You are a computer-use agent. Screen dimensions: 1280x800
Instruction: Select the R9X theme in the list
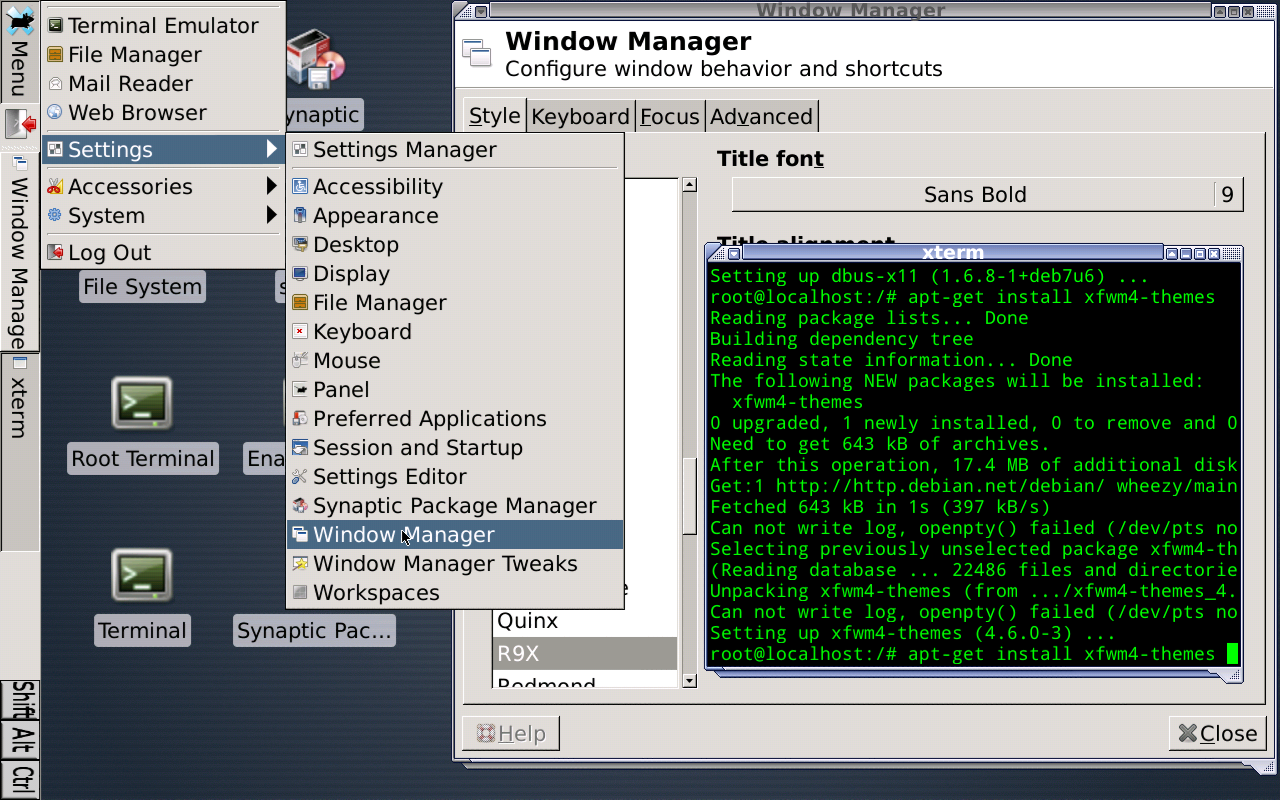pos(585,652)
